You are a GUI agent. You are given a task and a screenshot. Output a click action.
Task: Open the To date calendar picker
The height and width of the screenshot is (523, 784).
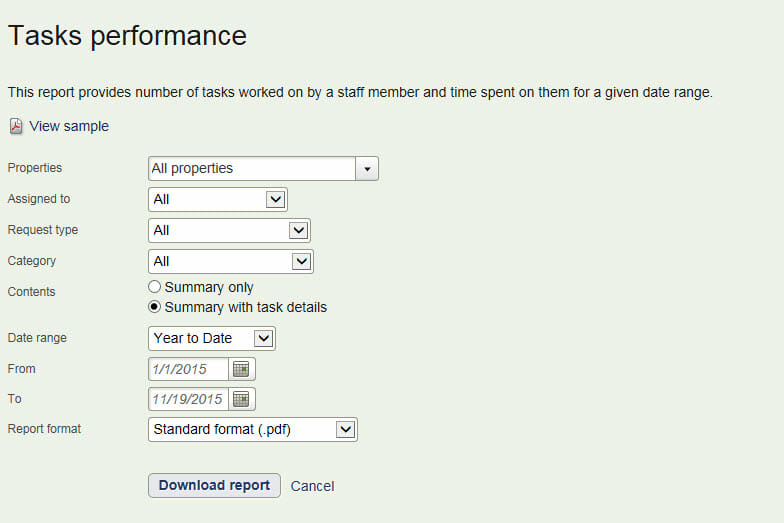242,399
